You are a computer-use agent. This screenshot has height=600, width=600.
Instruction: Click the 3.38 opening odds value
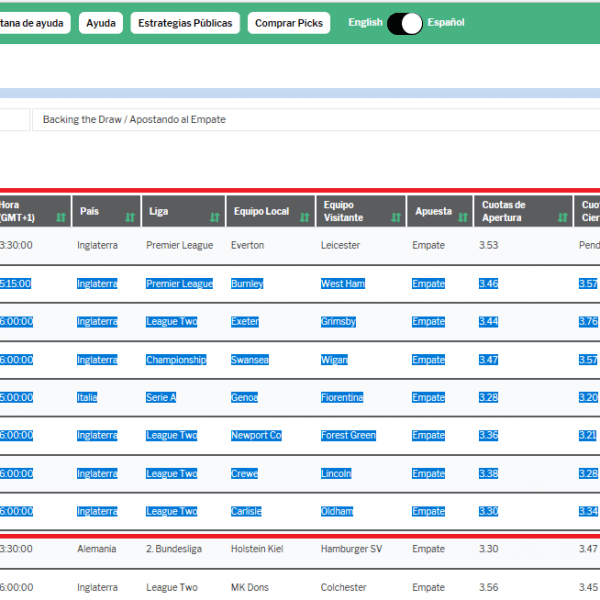(489, 474)
